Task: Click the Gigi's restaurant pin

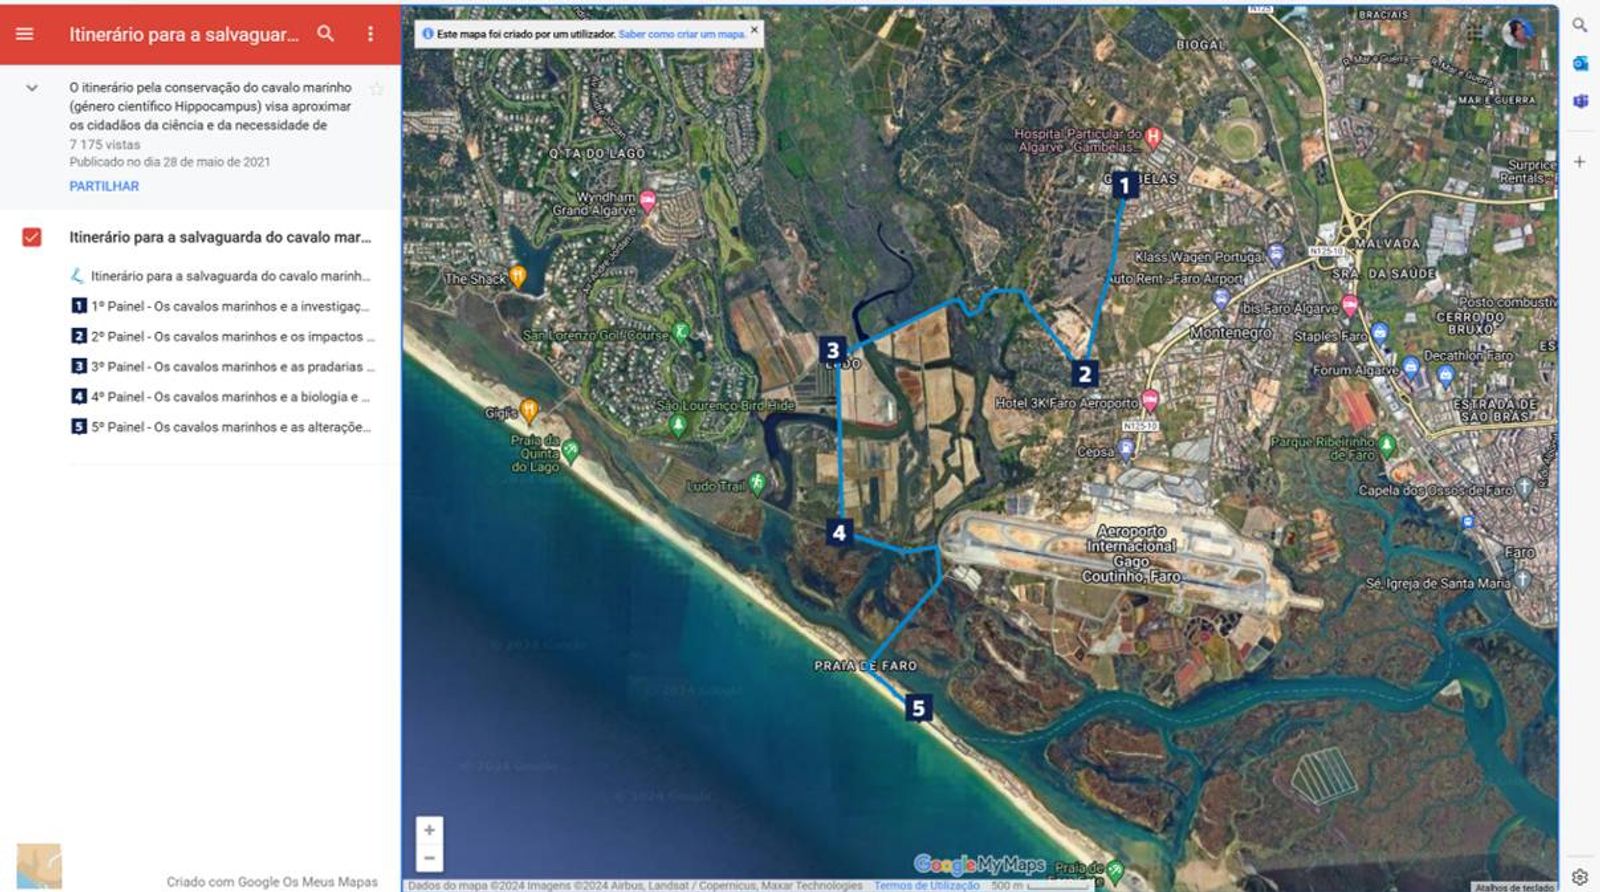Action: coord(529,409)
